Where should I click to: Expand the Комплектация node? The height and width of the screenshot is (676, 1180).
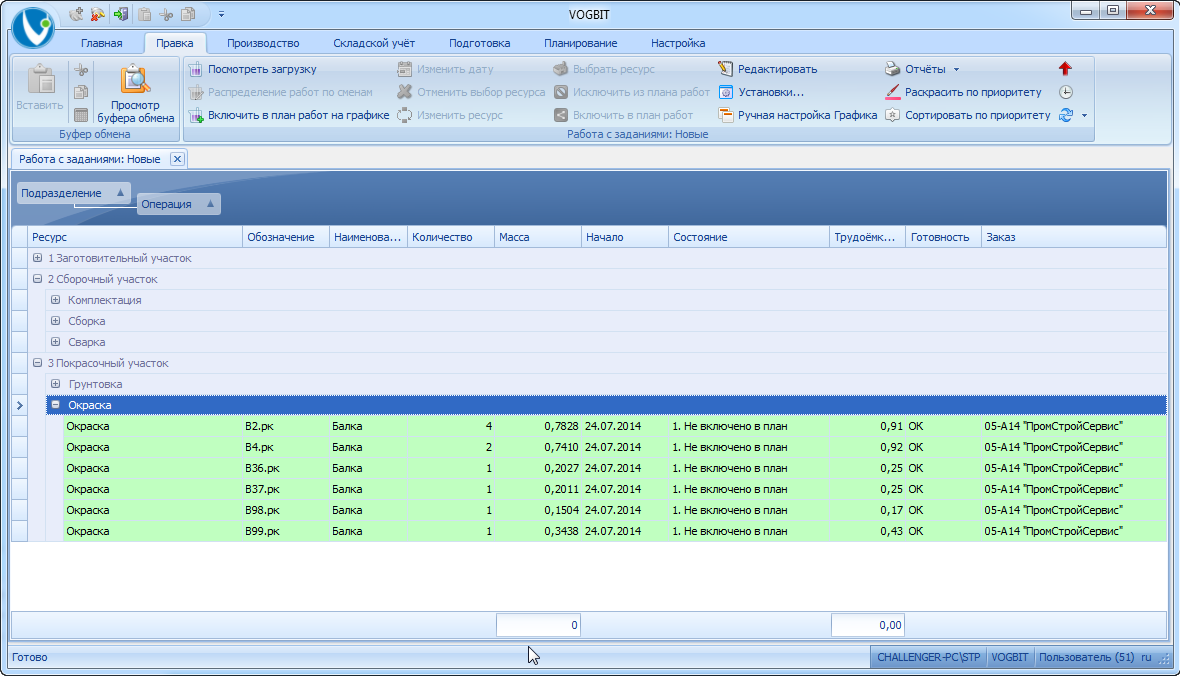pos(56,300)
